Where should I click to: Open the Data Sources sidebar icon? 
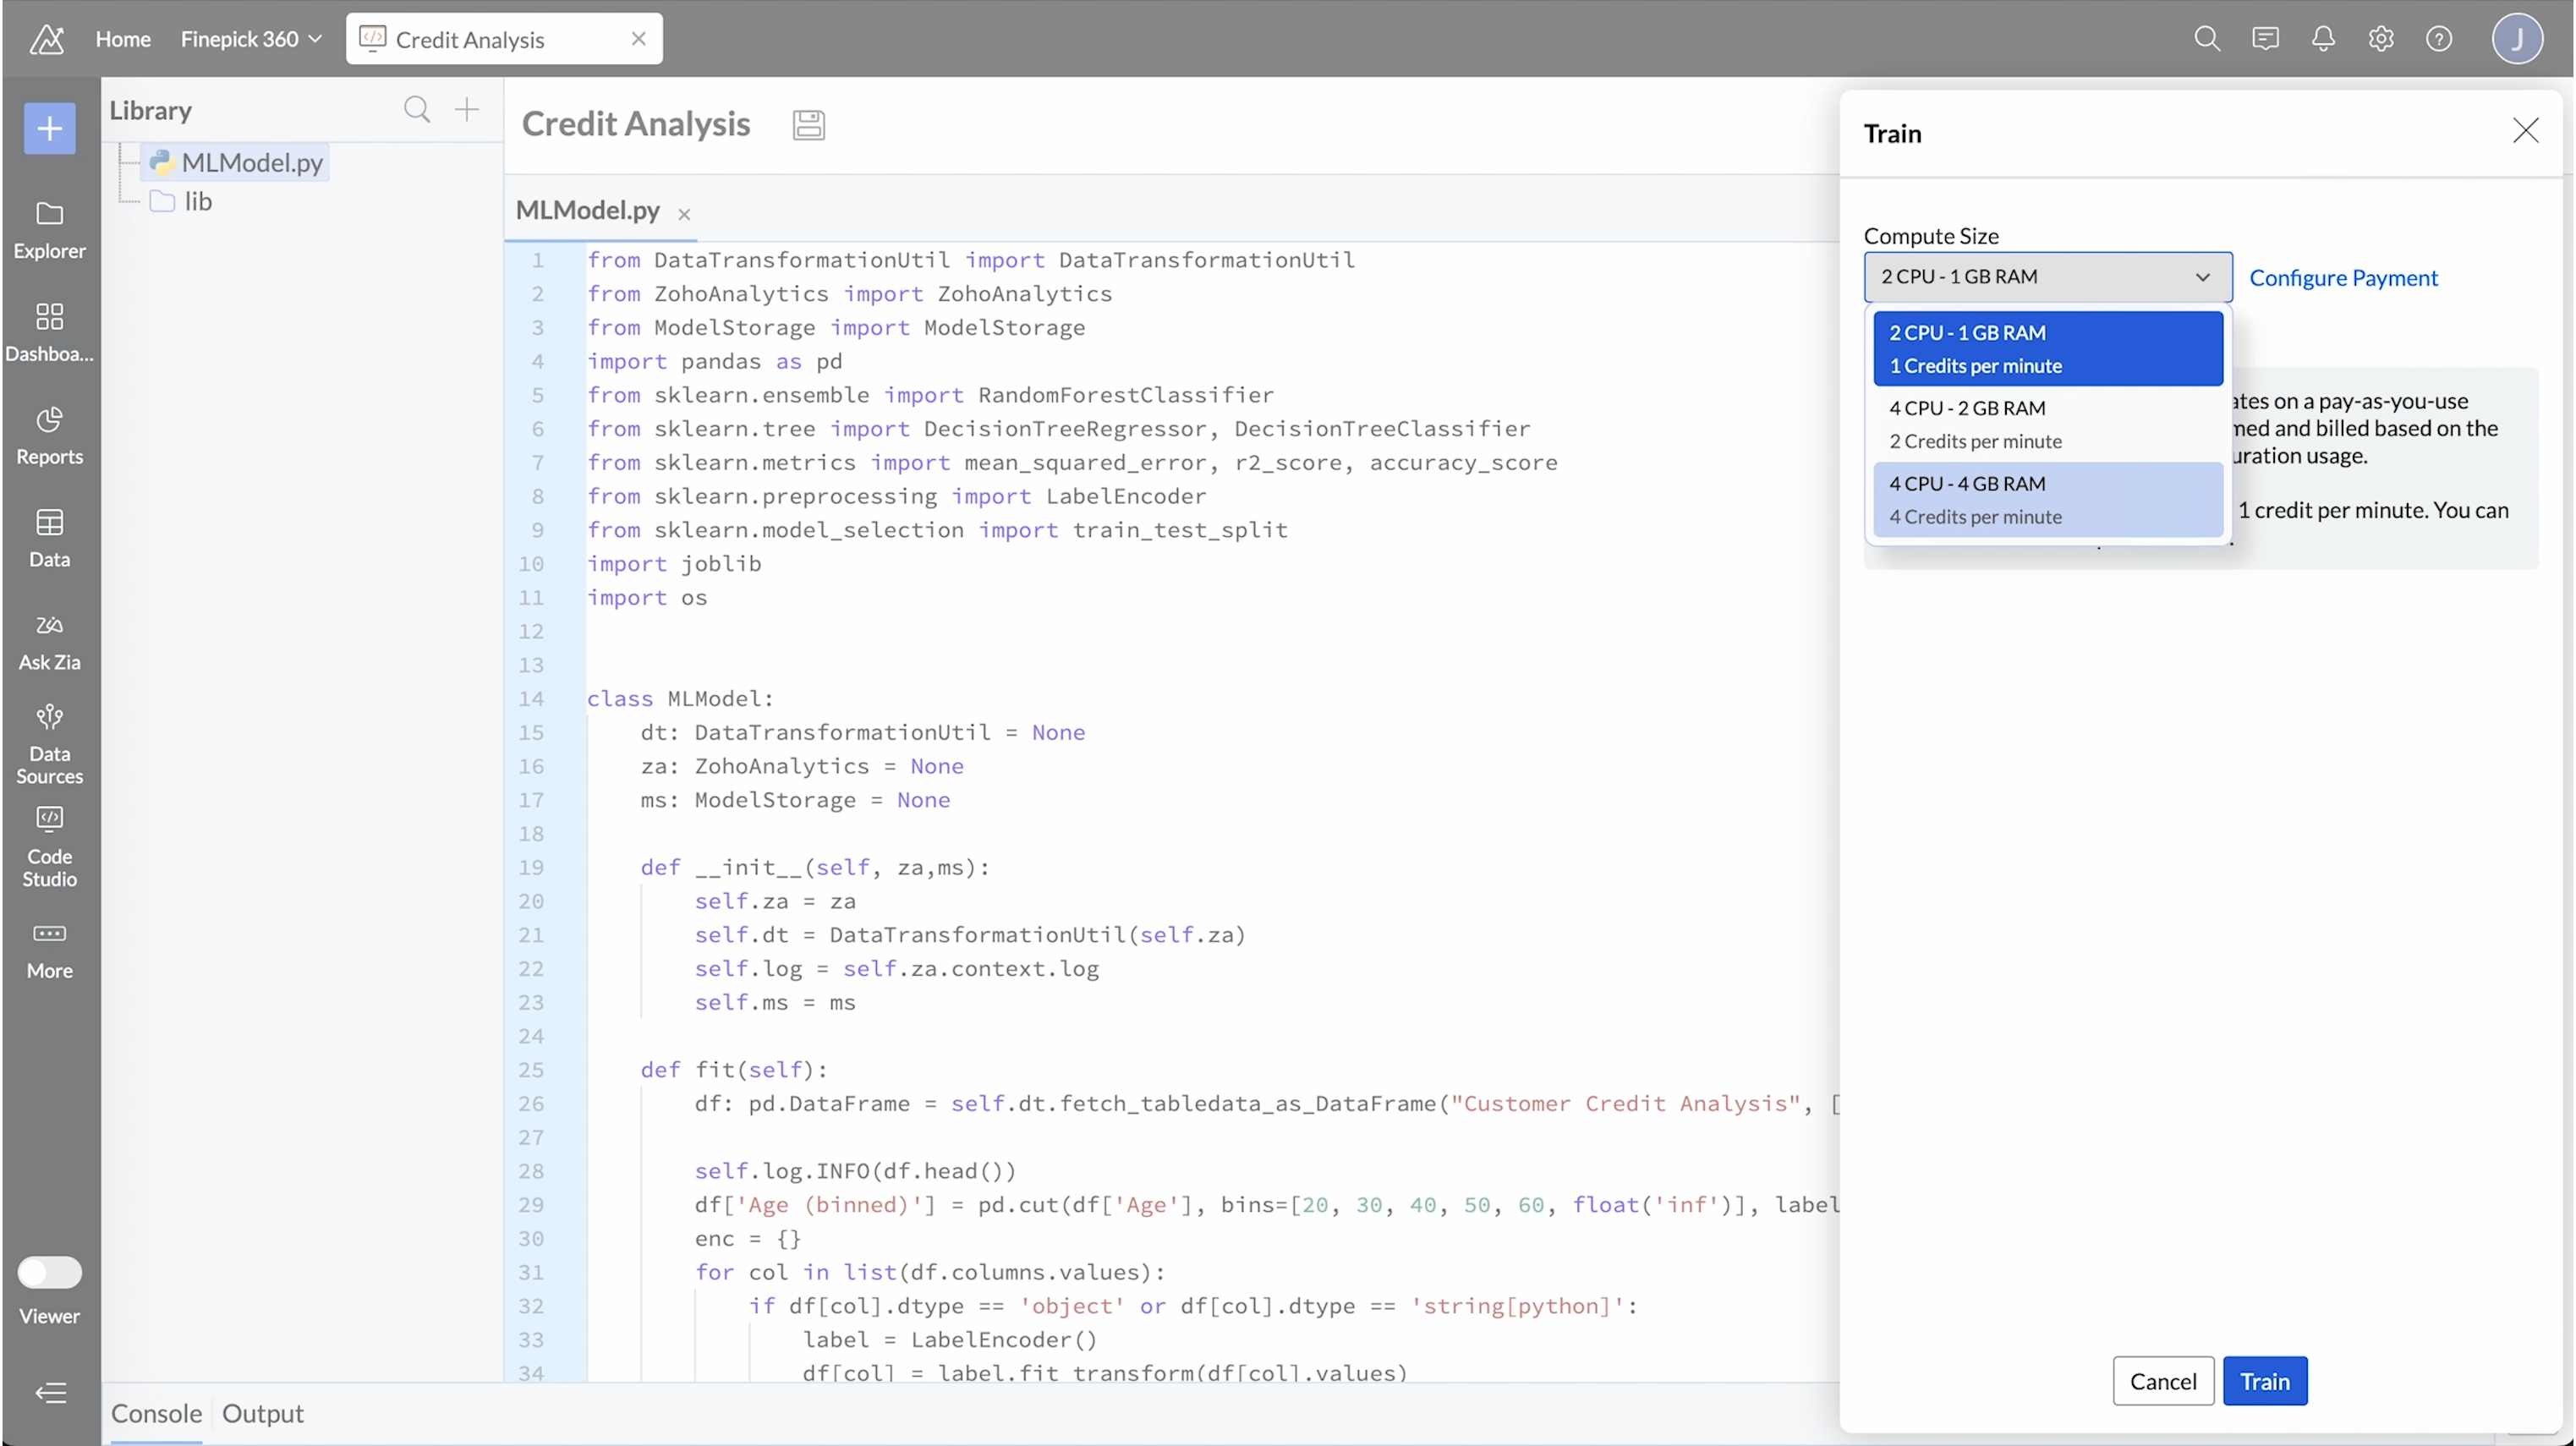click(49, 743)
